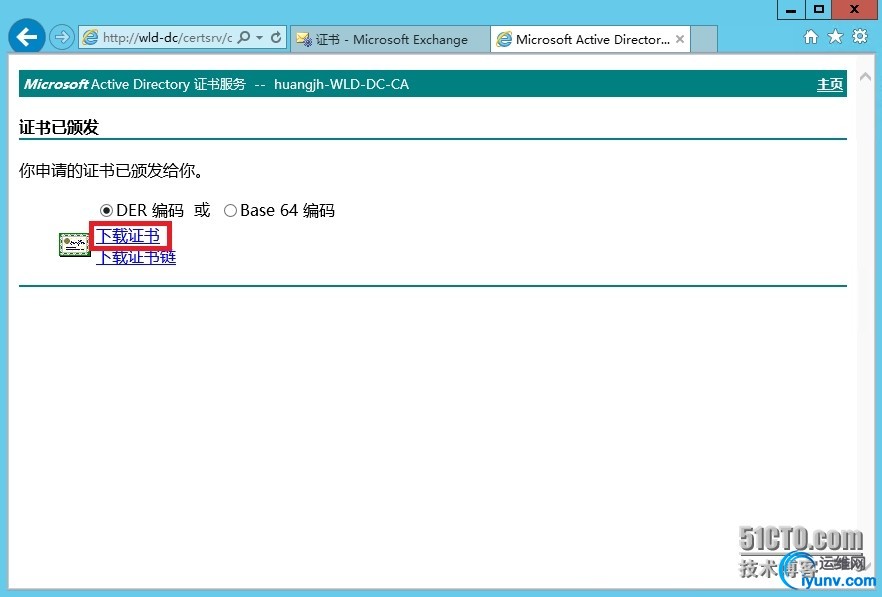The width and height of the screenshot is (882, 597).
Task: Click the 下载证书 link
Action: (x=128, y=236)
